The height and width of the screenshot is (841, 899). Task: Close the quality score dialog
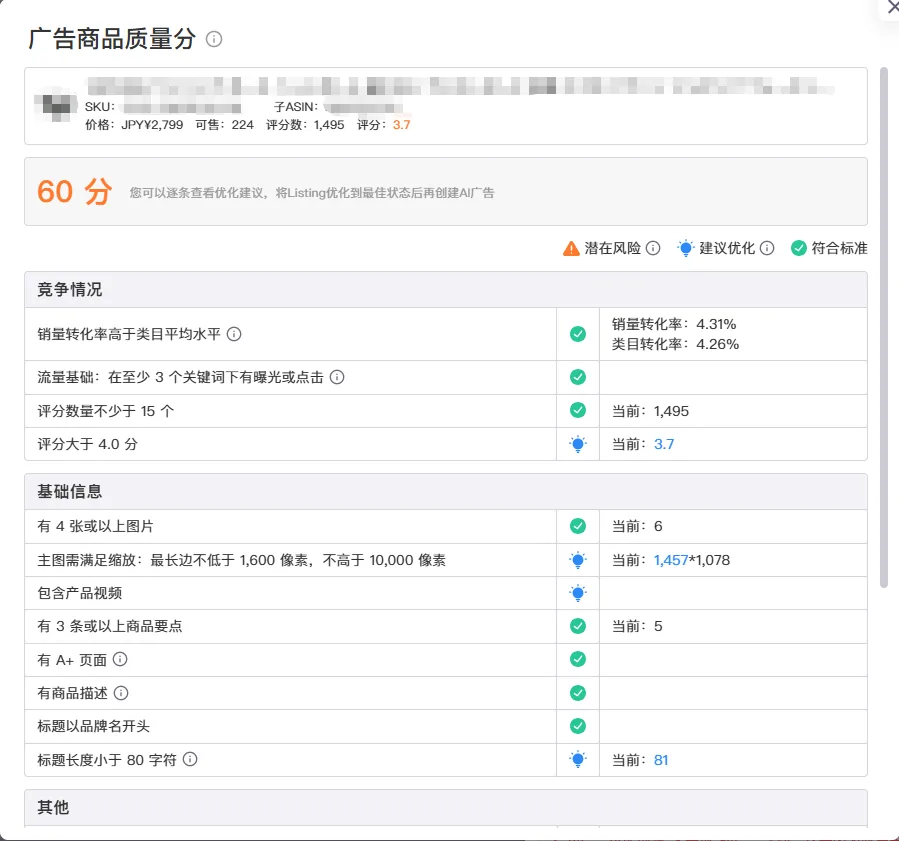[x=892, y=7]
